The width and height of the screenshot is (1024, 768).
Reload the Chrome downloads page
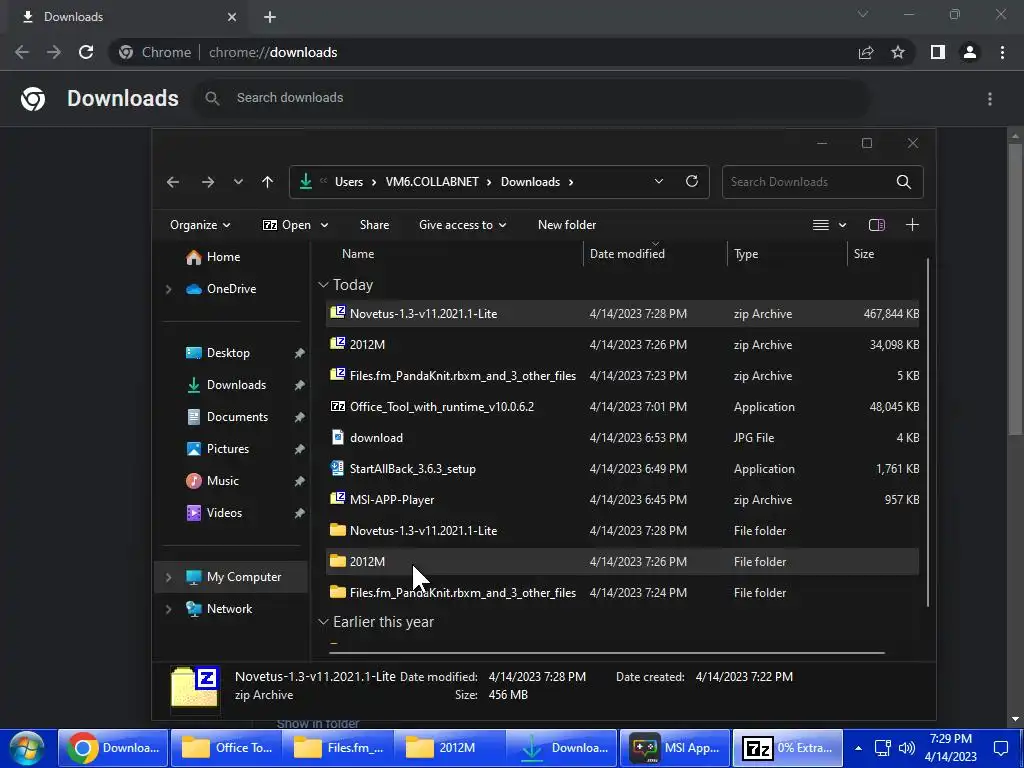click(86, 52)
